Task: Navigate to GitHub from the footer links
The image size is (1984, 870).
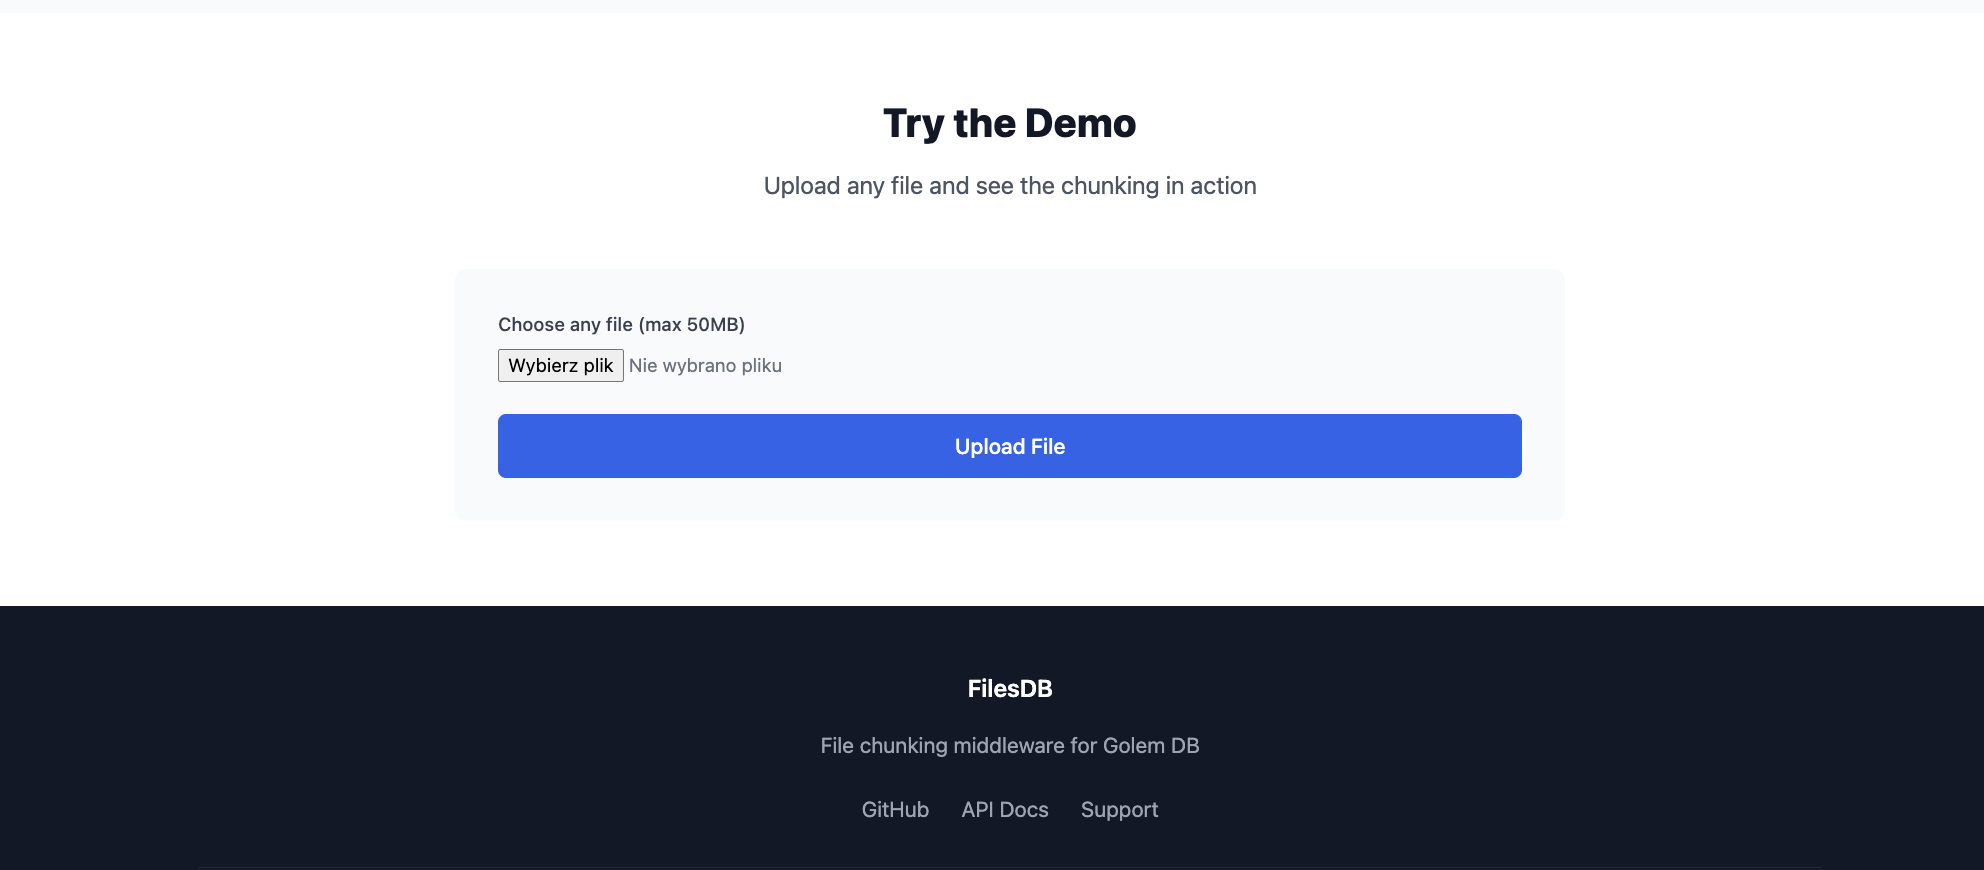Action: click(x=895, y=809)
